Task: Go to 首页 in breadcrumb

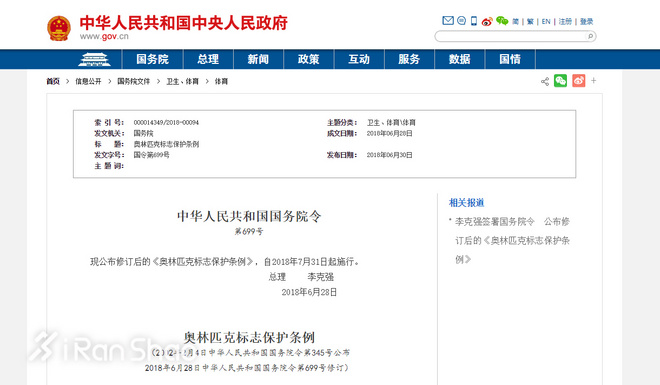Action: 53,81
